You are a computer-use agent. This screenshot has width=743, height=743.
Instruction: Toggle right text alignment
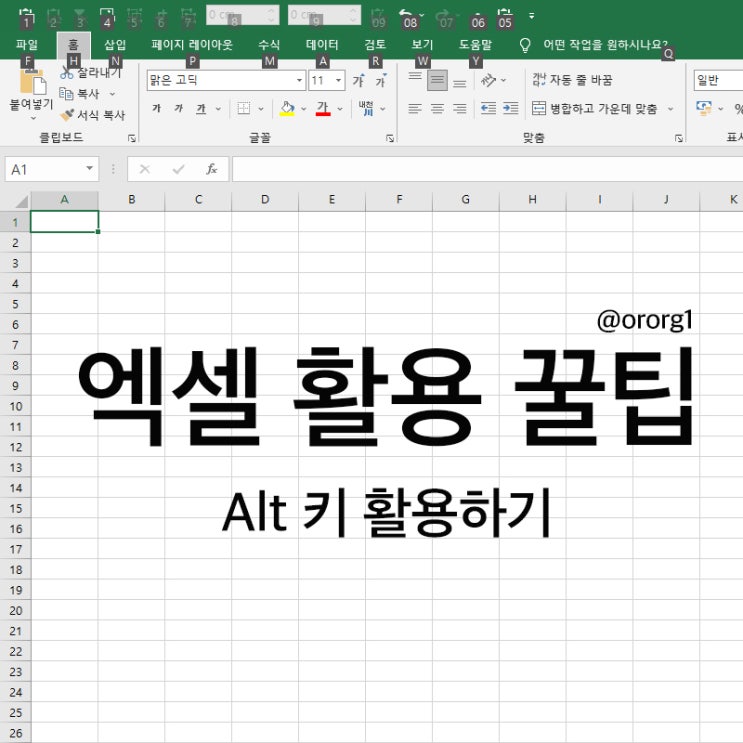[460, 109]
